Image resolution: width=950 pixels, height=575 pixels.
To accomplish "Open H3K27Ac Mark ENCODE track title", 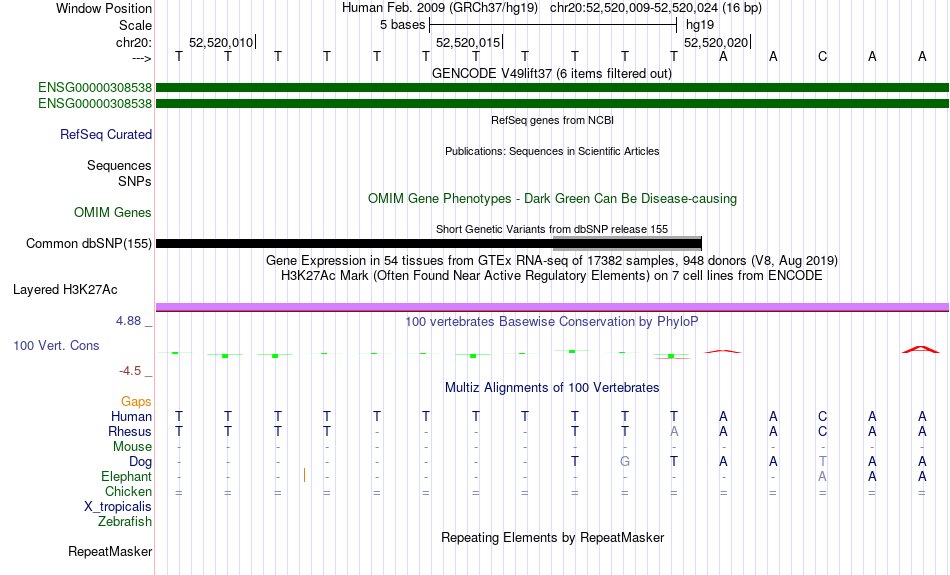I will 552,276.
